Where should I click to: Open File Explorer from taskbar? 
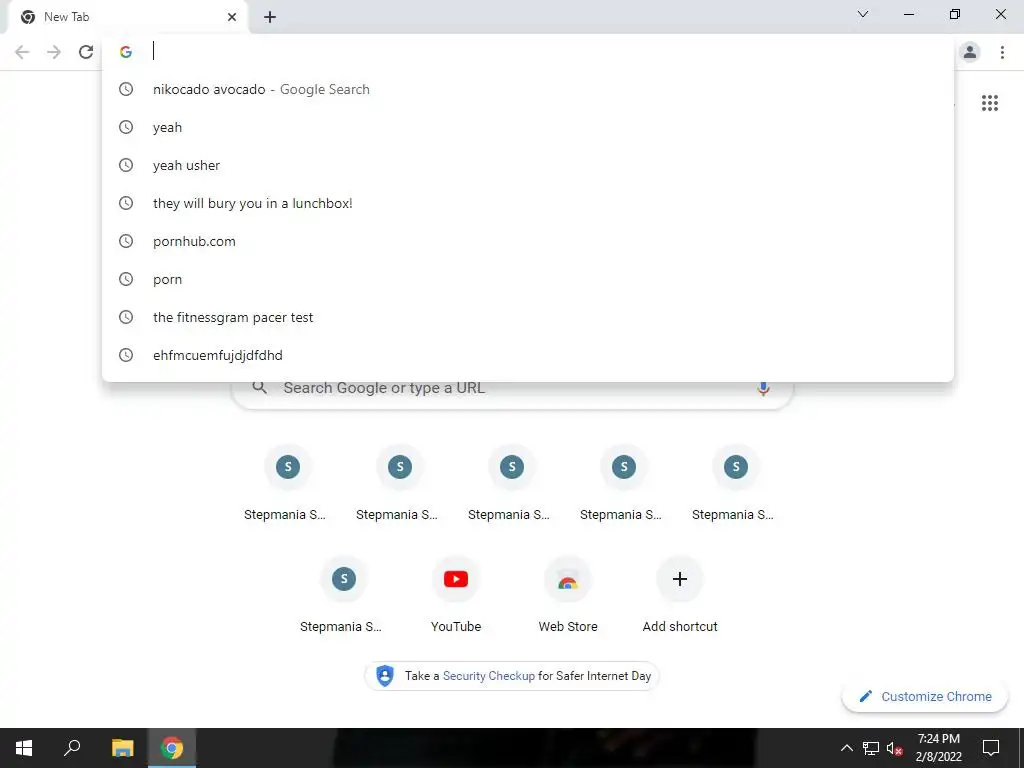click(x=122, y=748)
